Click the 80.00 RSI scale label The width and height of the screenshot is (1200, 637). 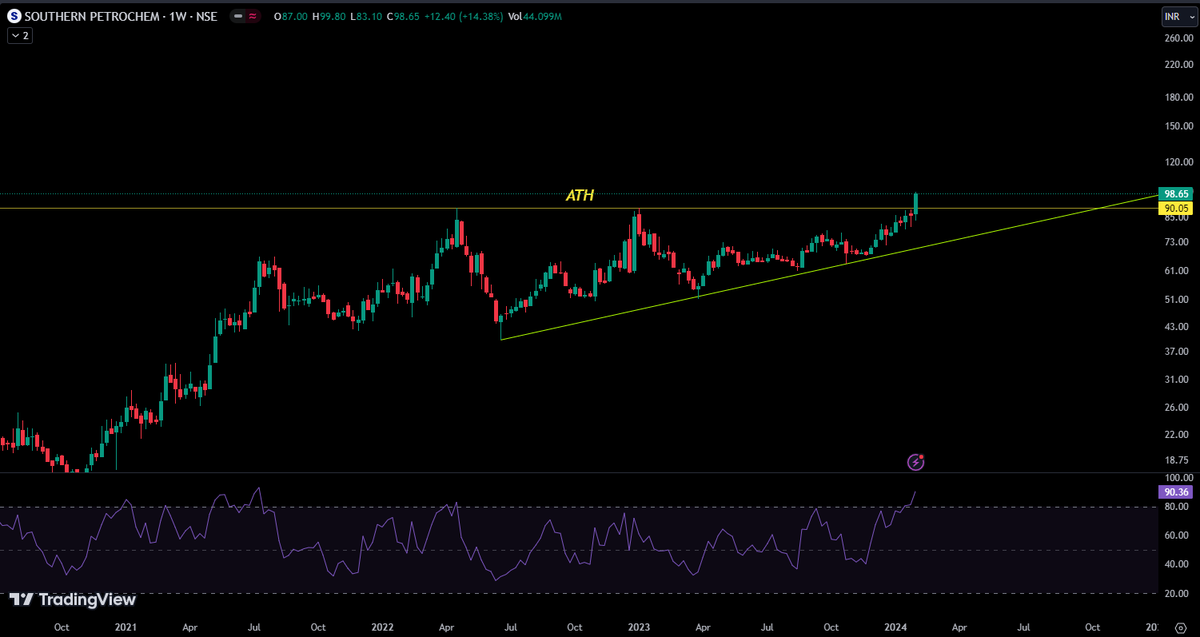1178,508
